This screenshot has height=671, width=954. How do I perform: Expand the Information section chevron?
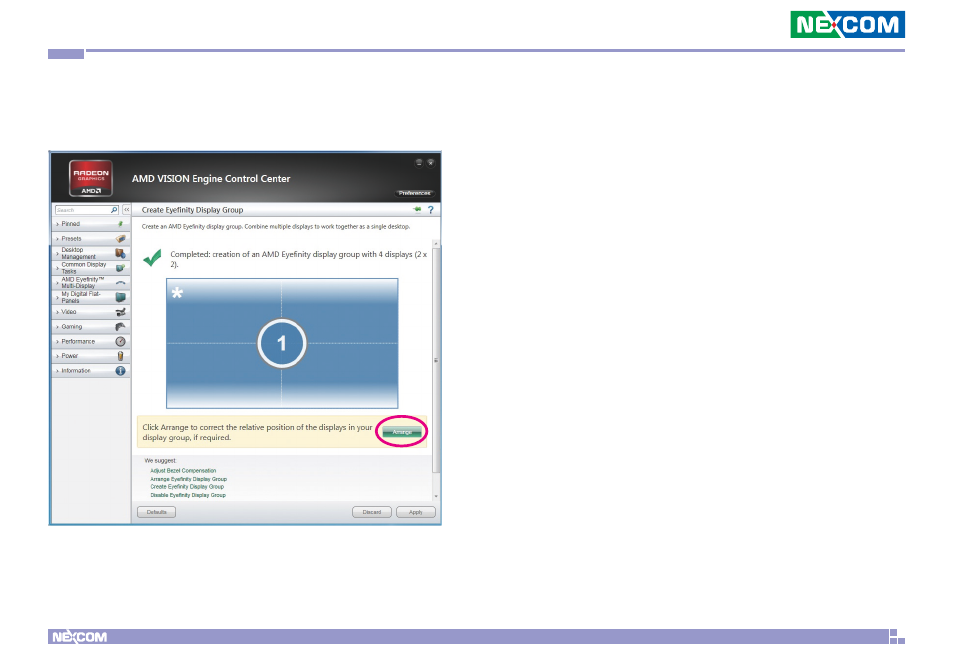pos(57,371)
